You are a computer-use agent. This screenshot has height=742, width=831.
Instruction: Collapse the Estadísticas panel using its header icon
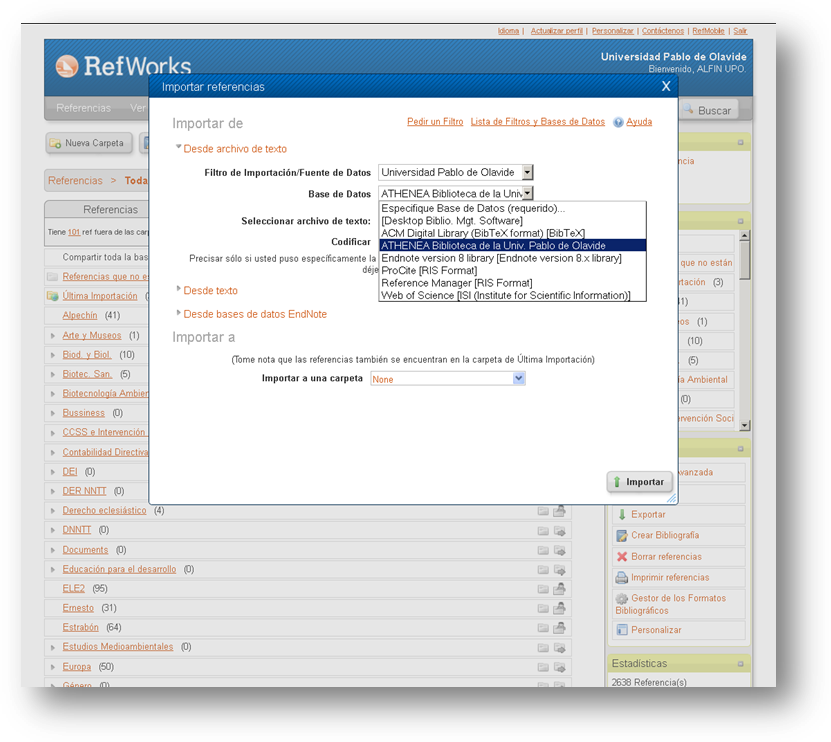click(740, 664)
